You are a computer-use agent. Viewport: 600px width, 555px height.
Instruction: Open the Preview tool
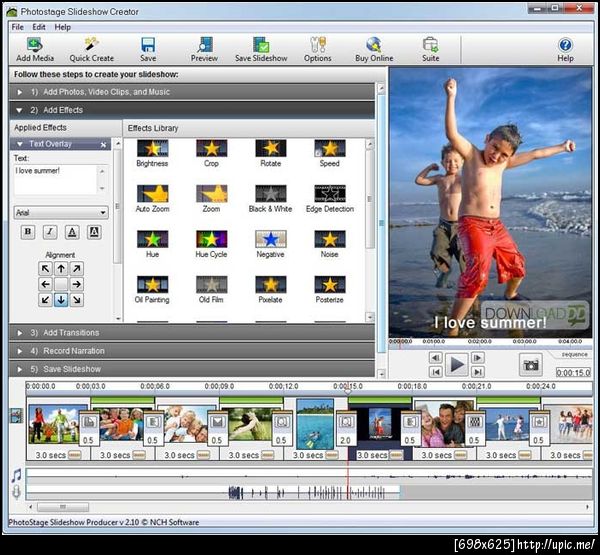click(x=204, y=50)
